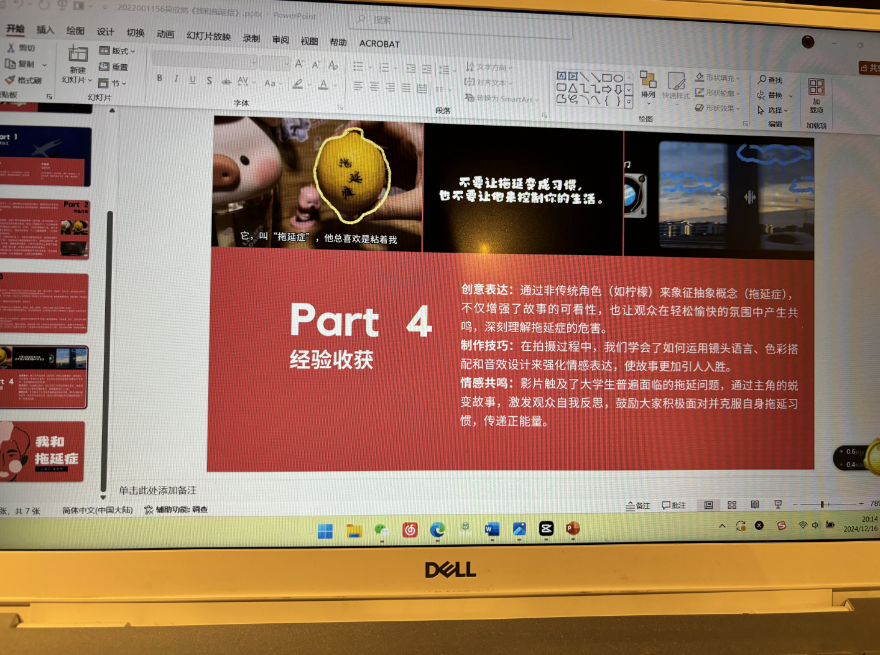Toggle bold text formatting
Image resolution: width=880 pixels, height=655 pixels.
(160, 80)
